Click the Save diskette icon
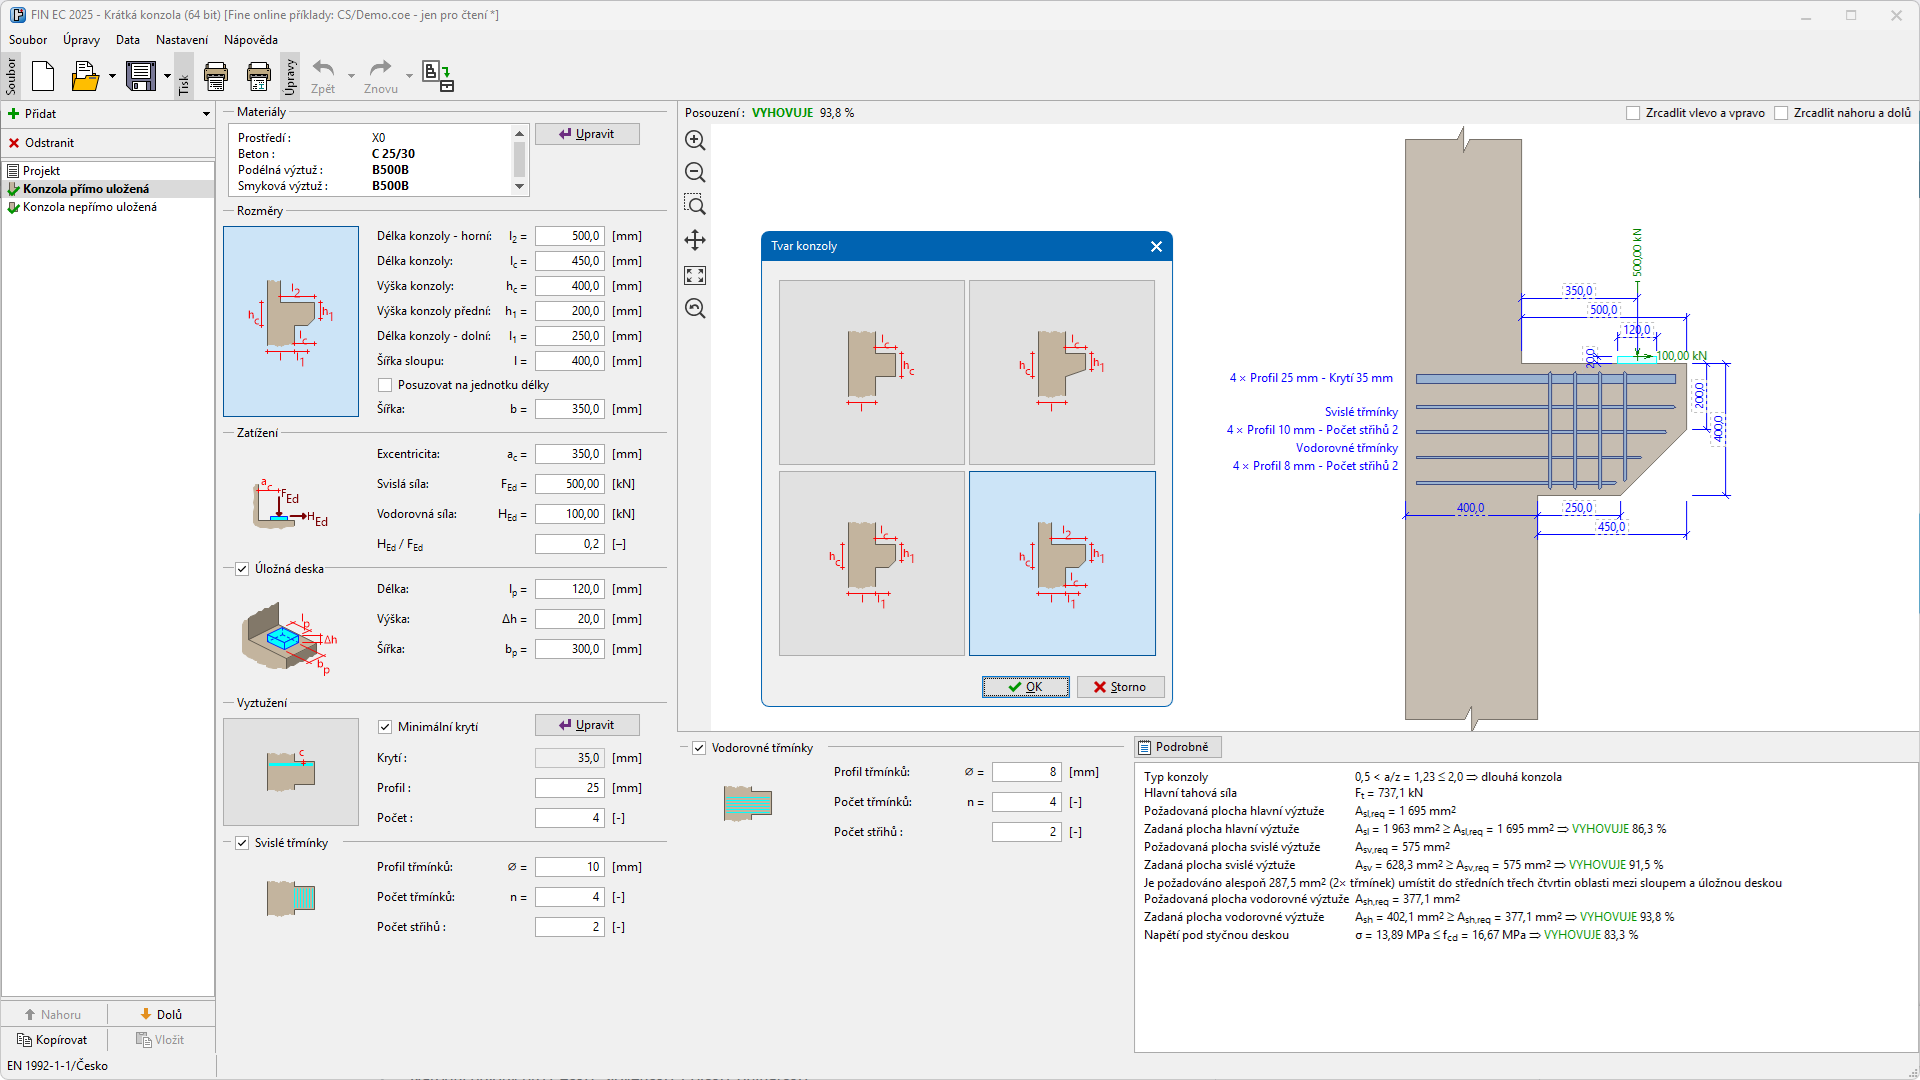Screen dimensions: 1920x1080 pos(140,76)
